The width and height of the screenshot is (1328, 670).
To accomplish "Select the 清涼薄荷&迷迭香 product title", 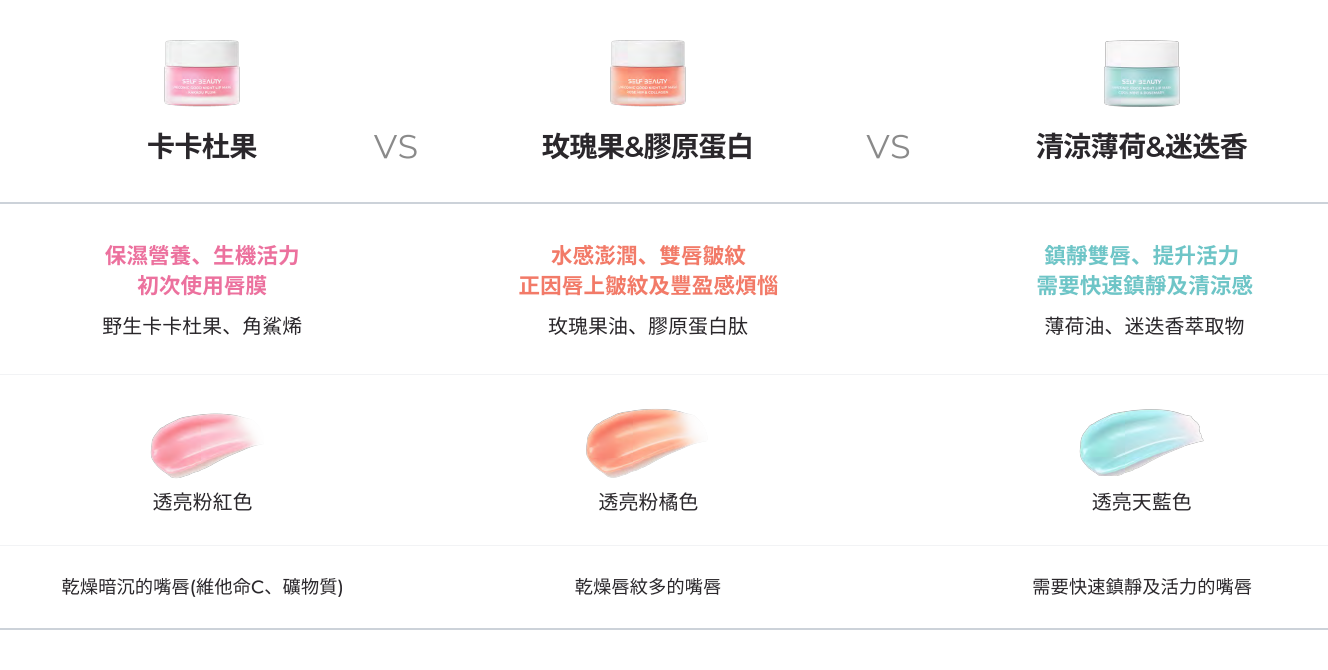I will click(x=1141, y=147).
